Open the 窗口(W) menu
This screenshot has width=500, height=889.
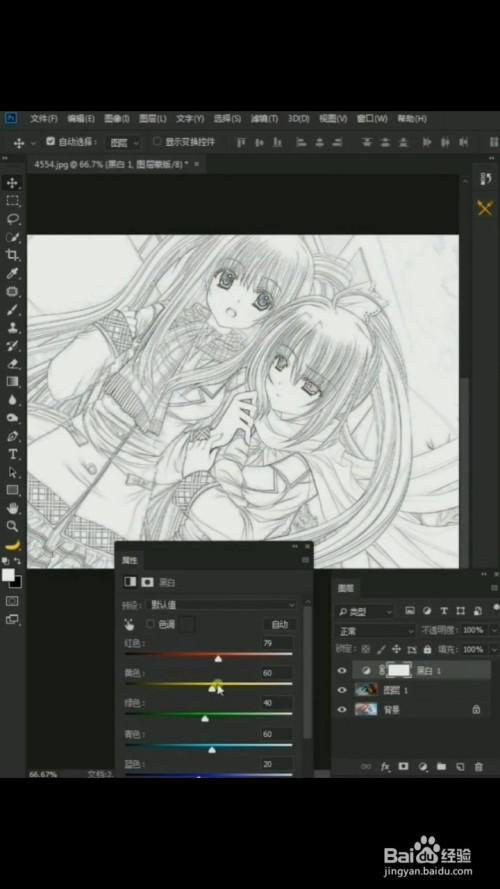(x=372, y=118)
